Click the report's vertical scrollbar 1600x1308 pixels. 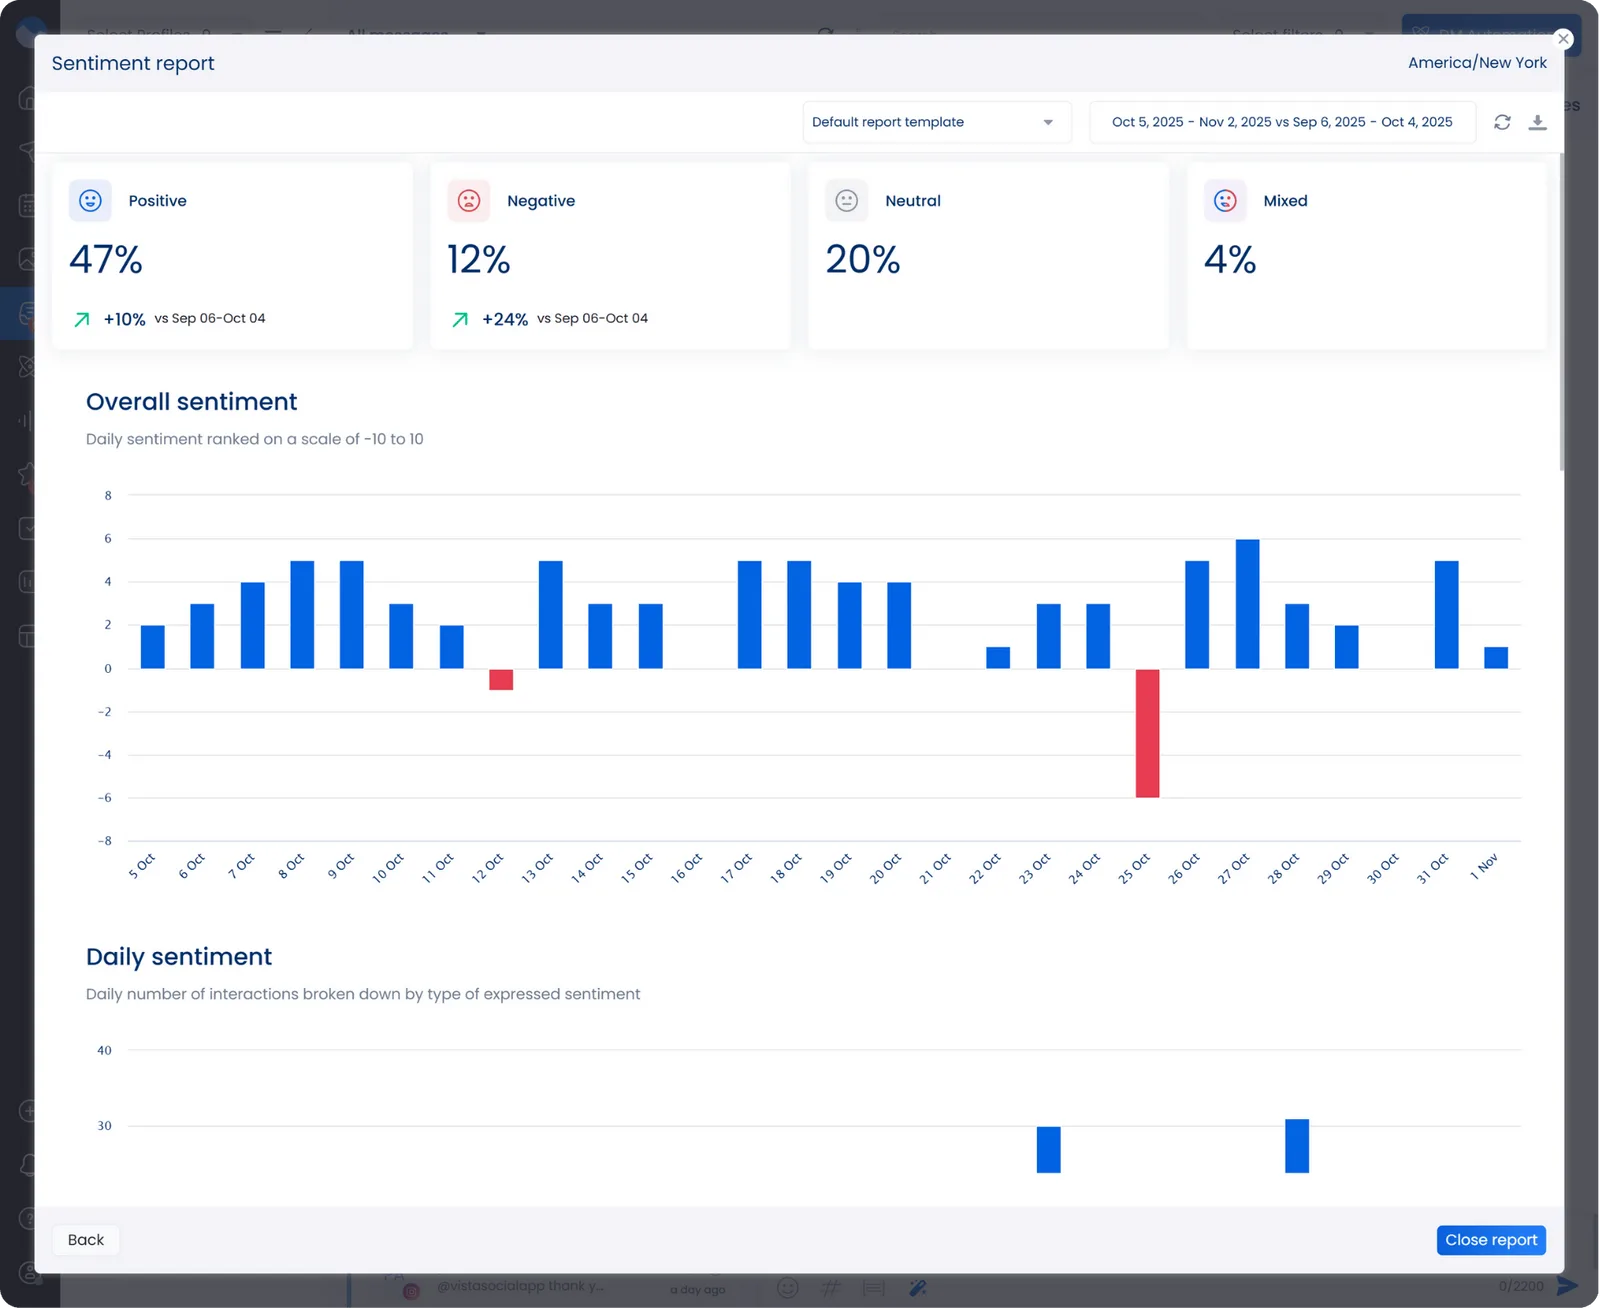(x=1561, y=312)
